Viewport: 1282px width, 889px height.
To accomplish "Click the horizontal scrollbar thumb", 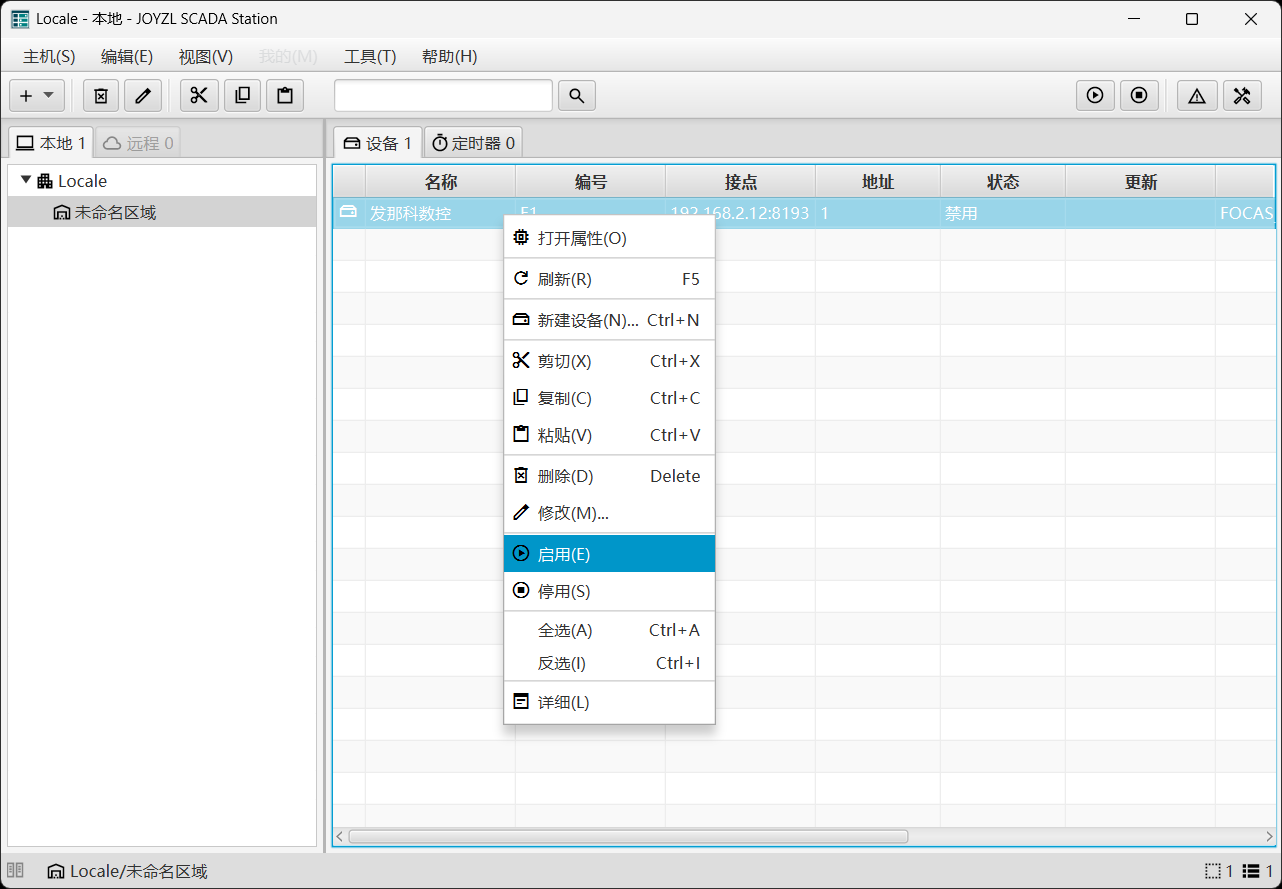I will 628,836.
